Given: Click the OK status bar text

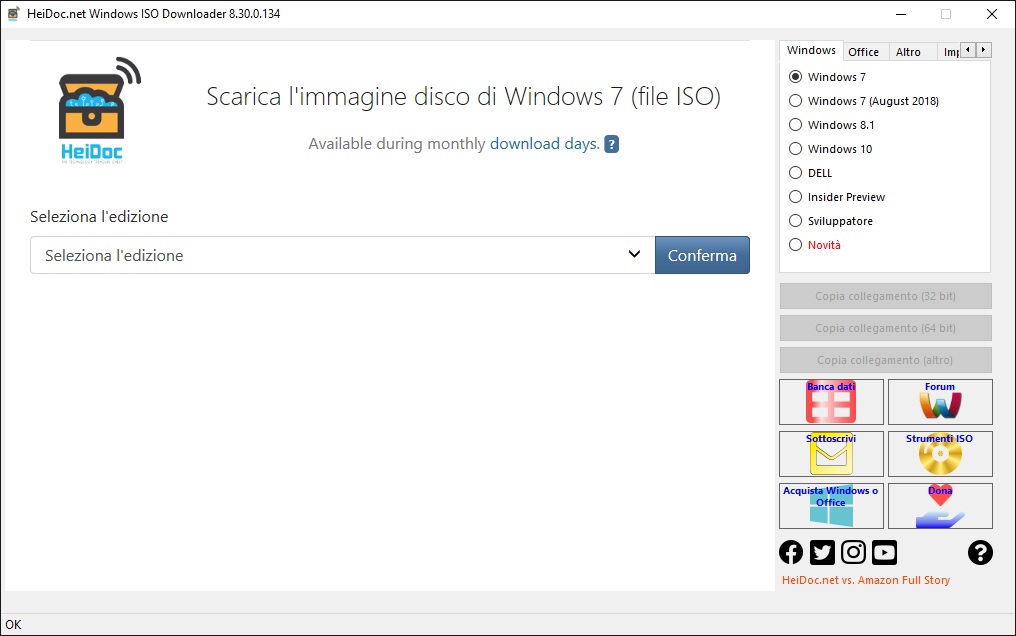Looking at the screenshot, I should click(x=13, y=624).
